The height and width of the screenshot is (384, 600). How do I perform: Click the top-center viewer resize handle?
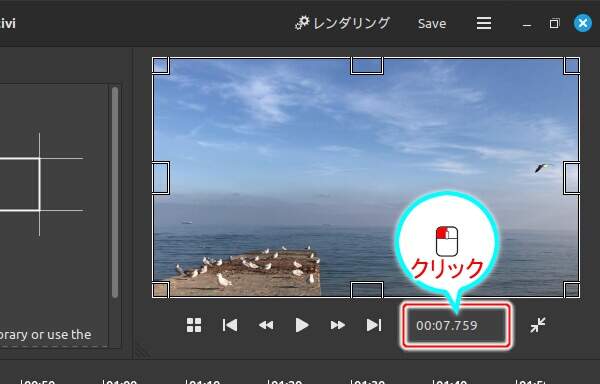coord(367,66)
